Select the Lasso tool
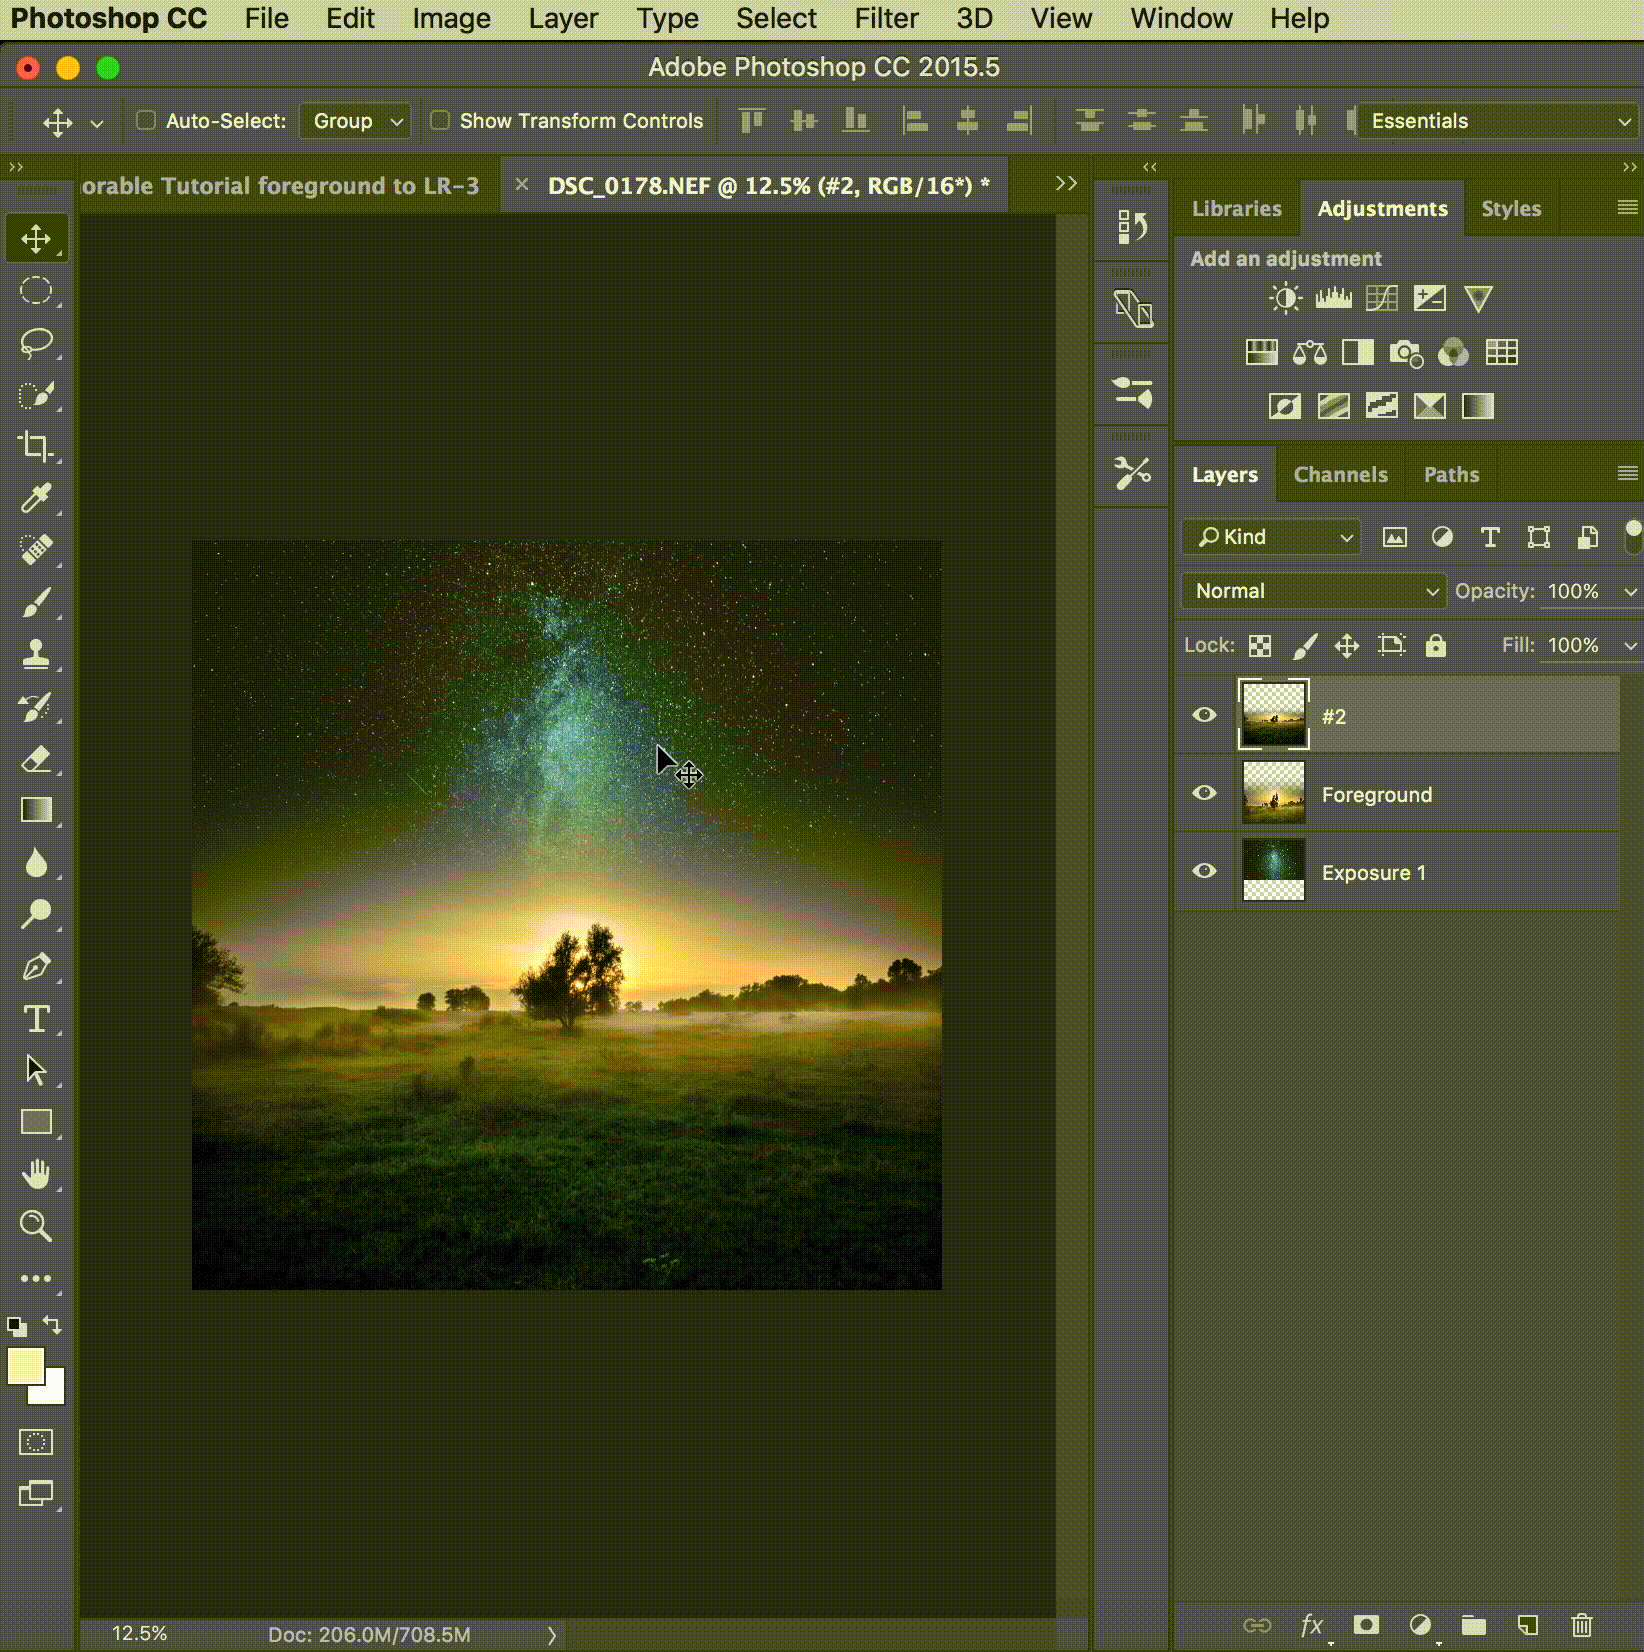This screenshot has height=1652, width=1644. coord(36,343)
